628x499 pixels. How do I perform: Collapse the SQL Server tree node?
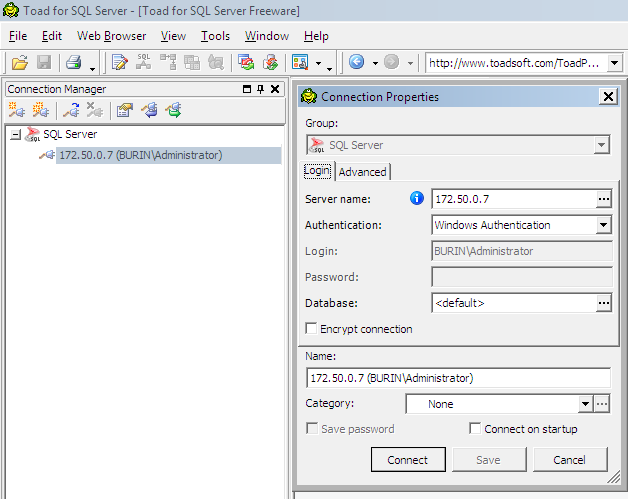point(15,134)
